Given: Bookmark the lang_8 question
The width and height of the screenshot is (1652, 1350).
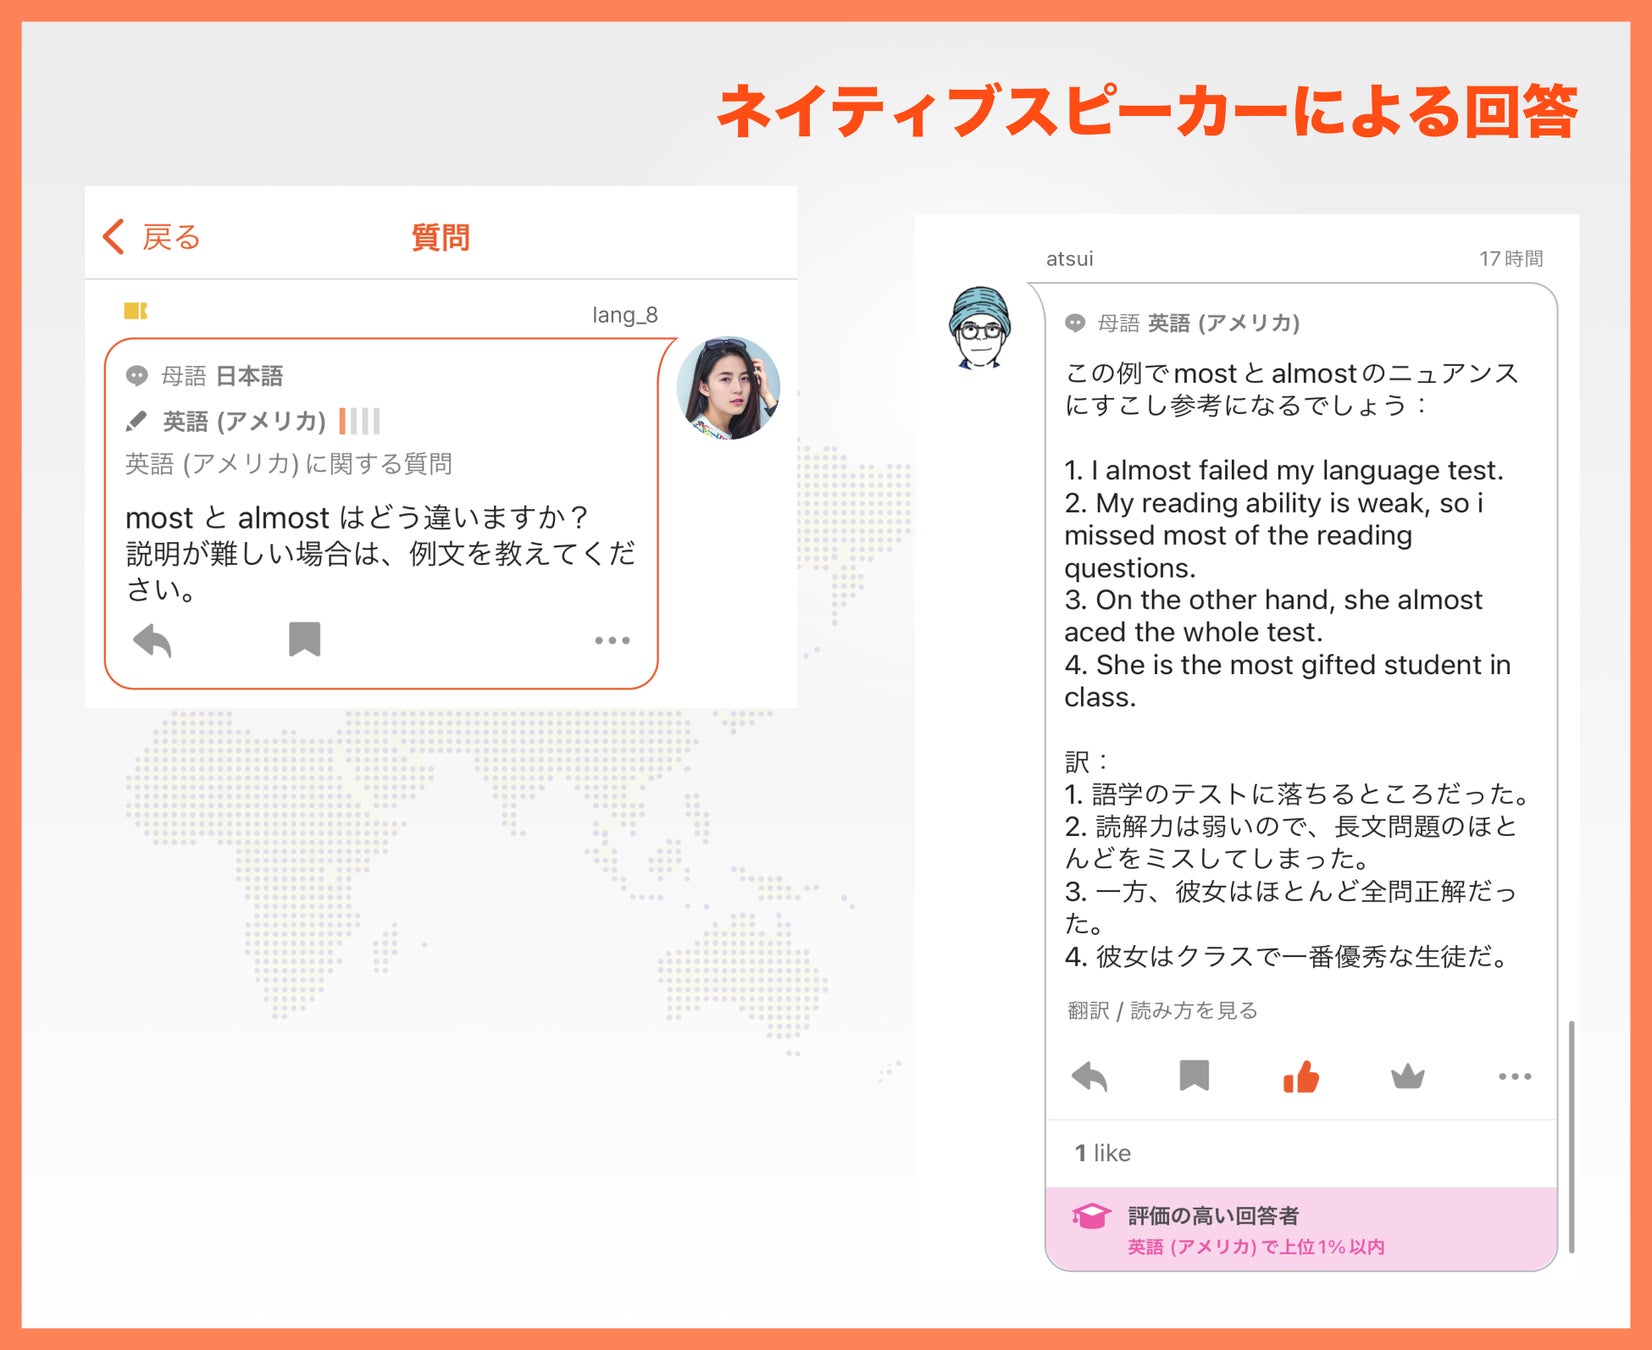Looking at the screenshot, I should (305, 639).
